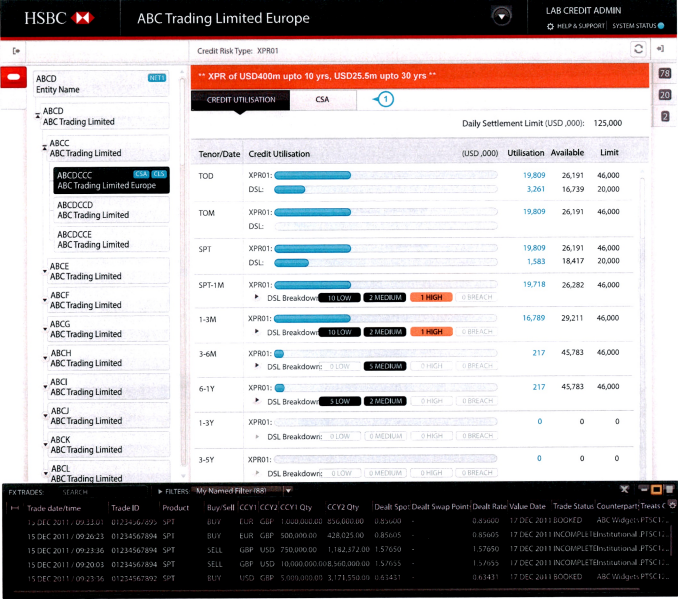Expand the ABCE ABC Trading Limited node

tap(45, 268)
